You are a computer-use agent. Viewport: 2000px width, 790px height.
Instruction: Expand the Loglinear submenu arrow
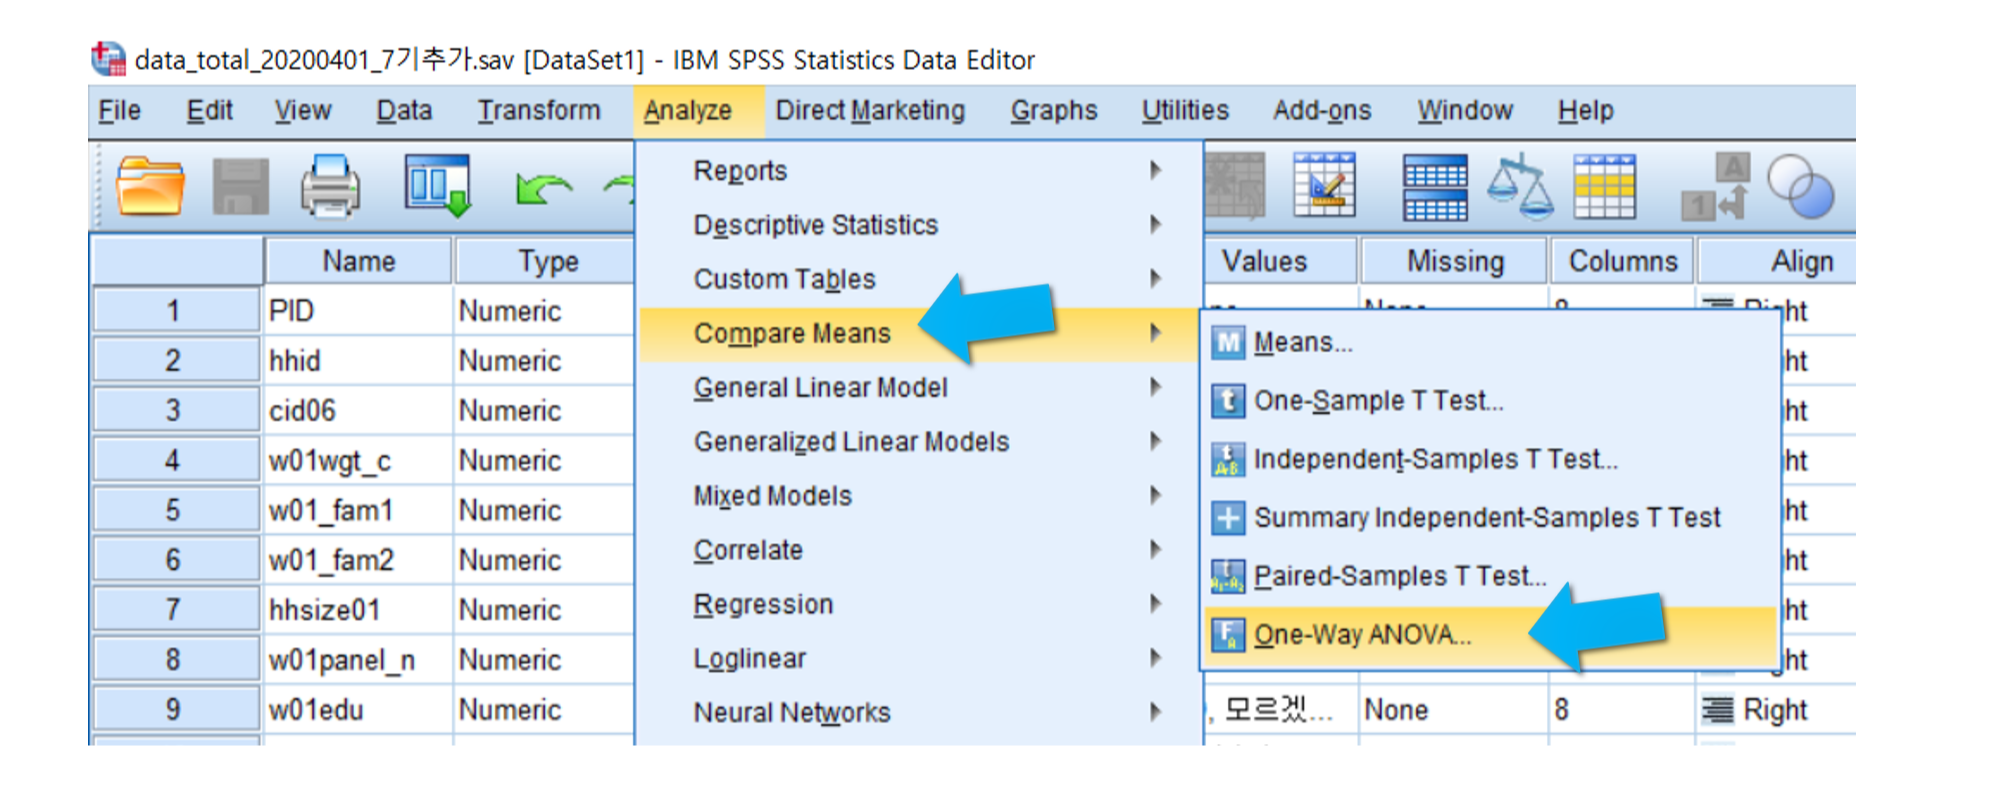1155,658
